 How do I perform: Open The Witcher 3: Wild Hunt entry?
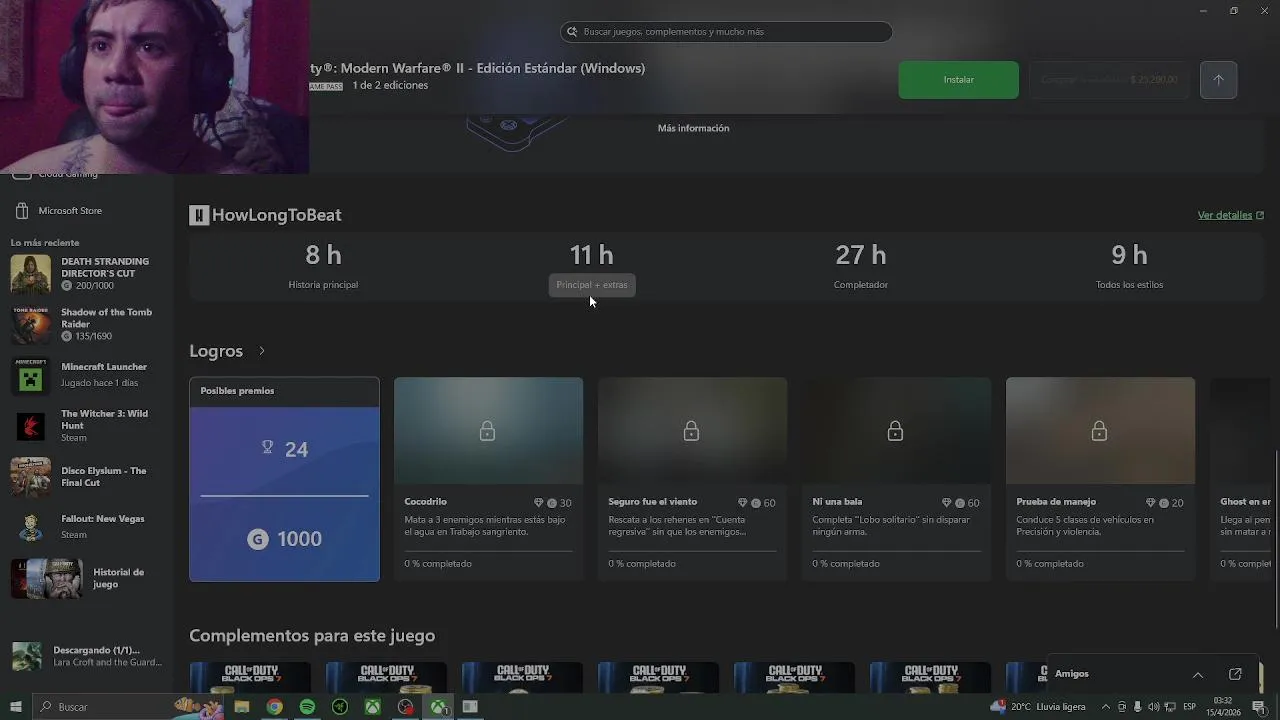click(86, 426)
